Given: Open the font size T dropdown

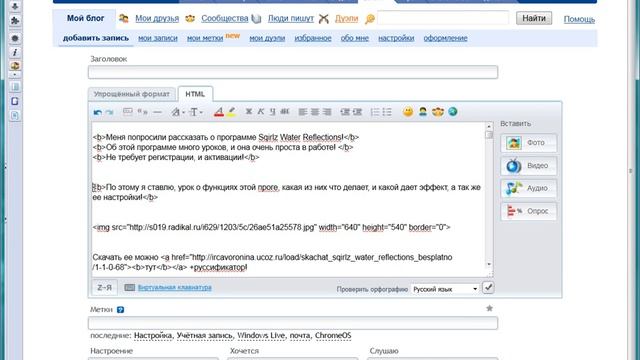Looking at the screenshot, I should tap(196, 112).
